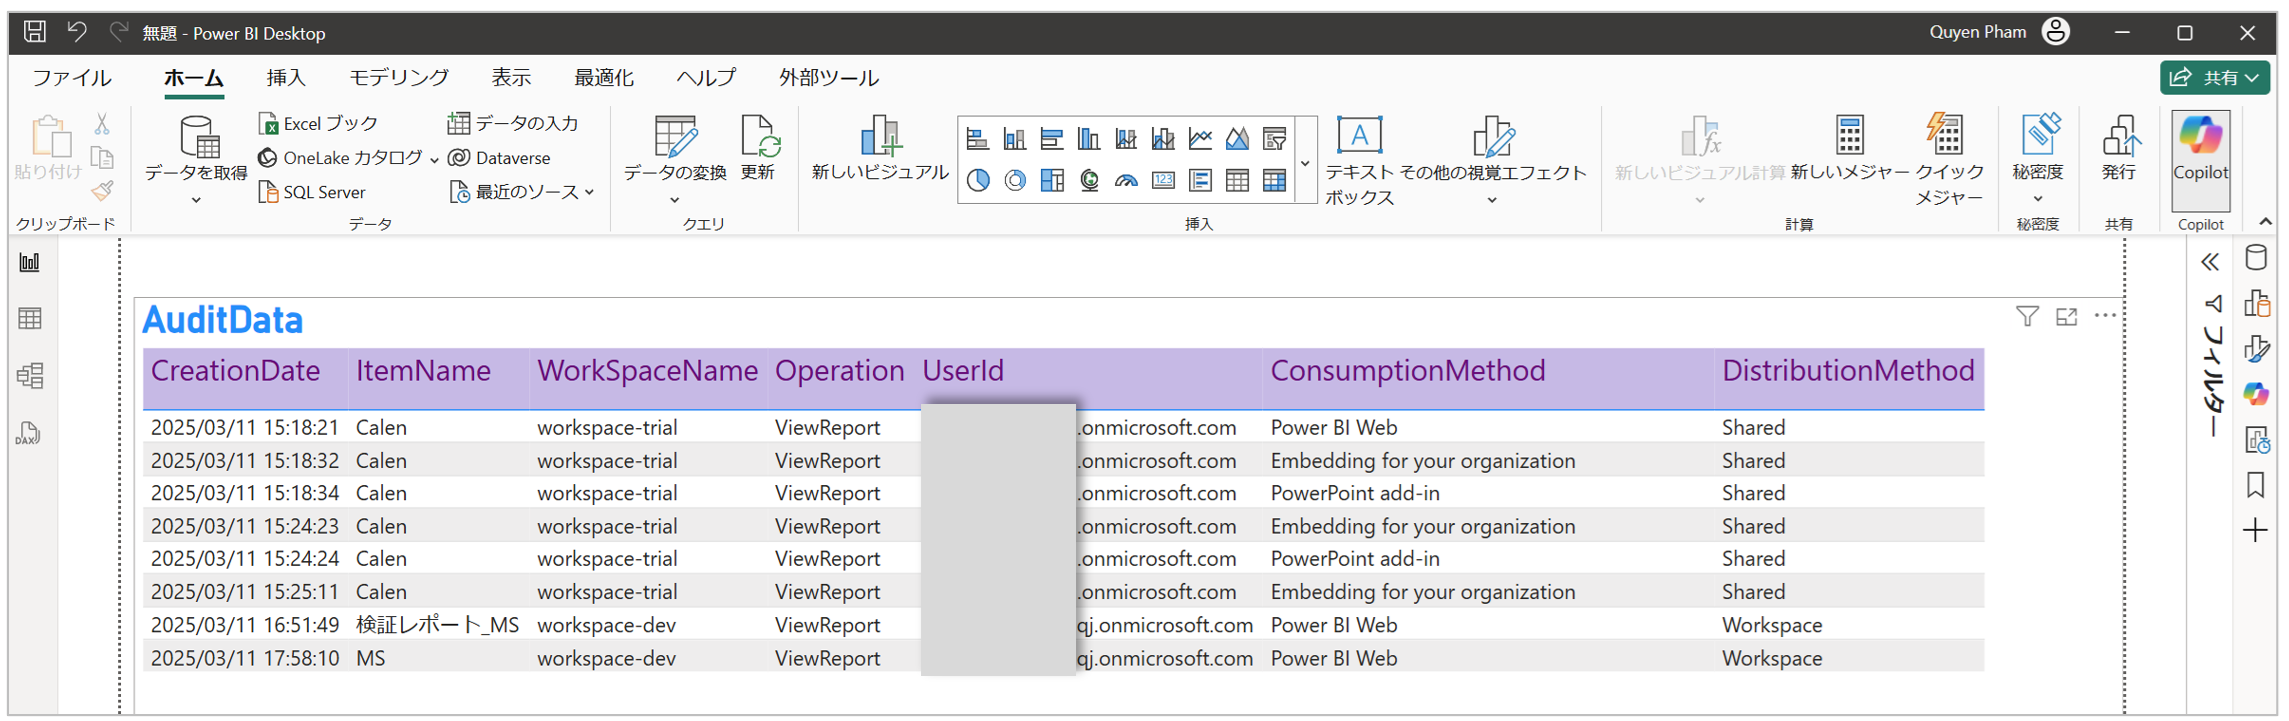Click the 更新 refresh button
Screen dimensions: 2289x721
[758, 148]
